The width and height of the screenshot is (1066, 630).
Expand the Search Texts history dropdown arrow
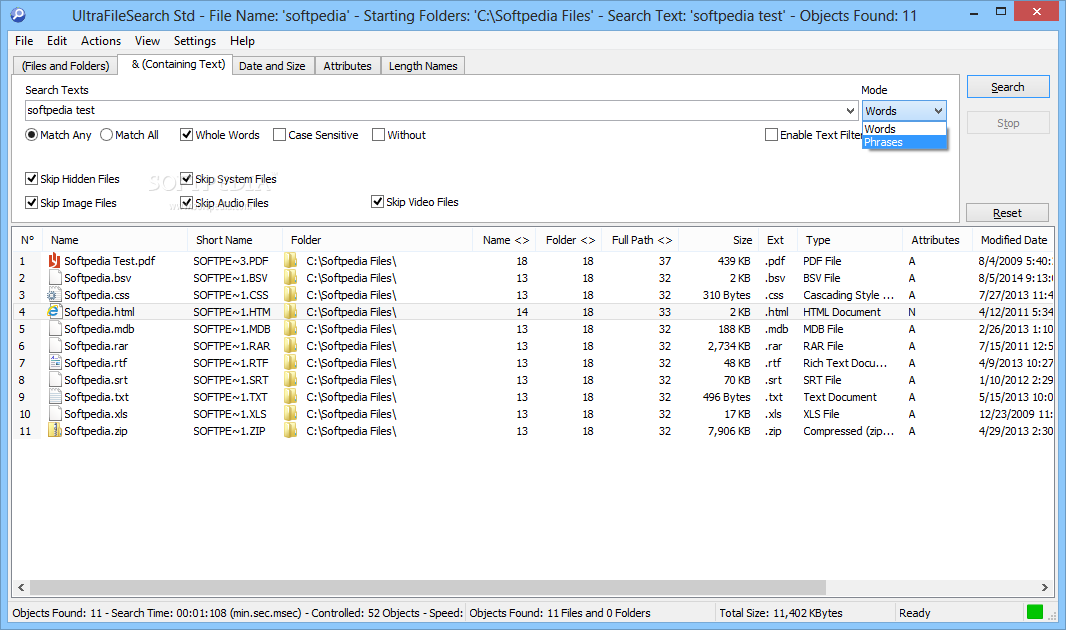[x=850, y=110]
